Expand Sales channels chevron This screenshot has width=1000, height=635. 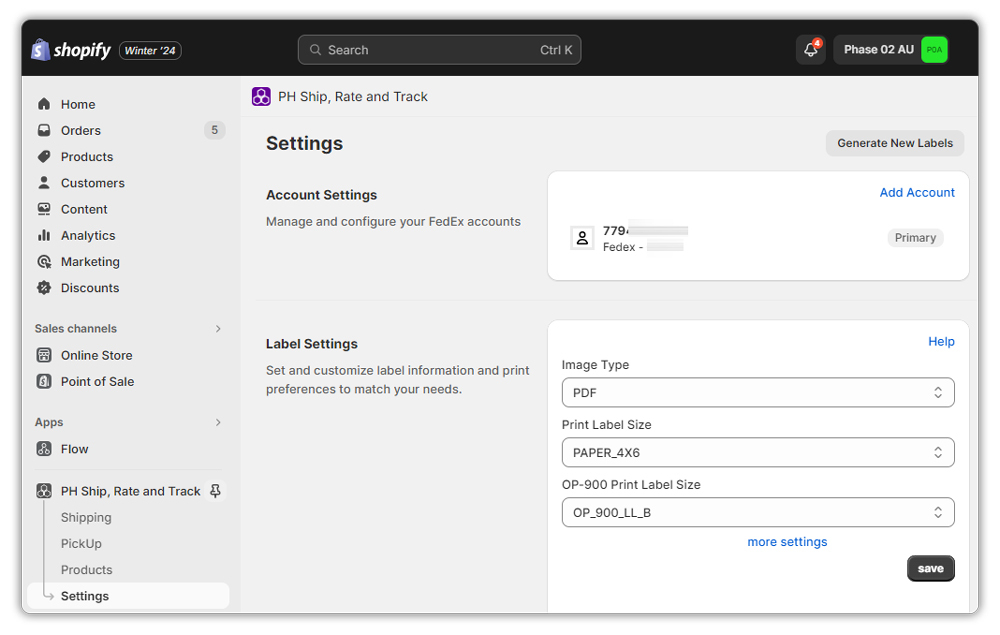point(218,328)
